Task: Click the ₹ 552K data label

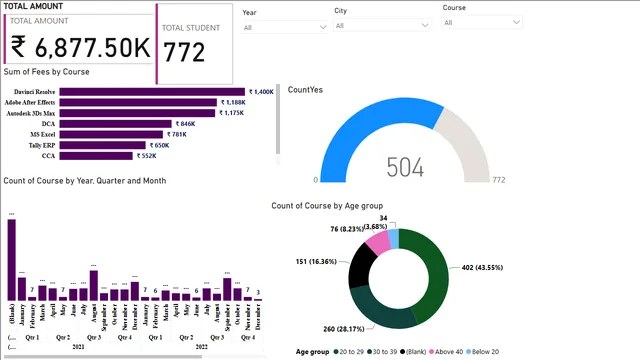Action: tap(147, 156)
